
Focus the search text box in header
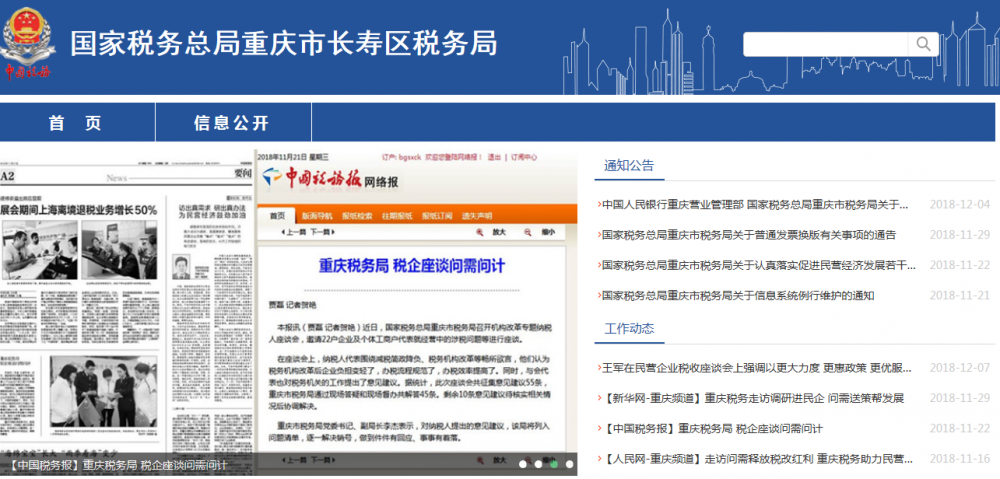pos(825,44)
